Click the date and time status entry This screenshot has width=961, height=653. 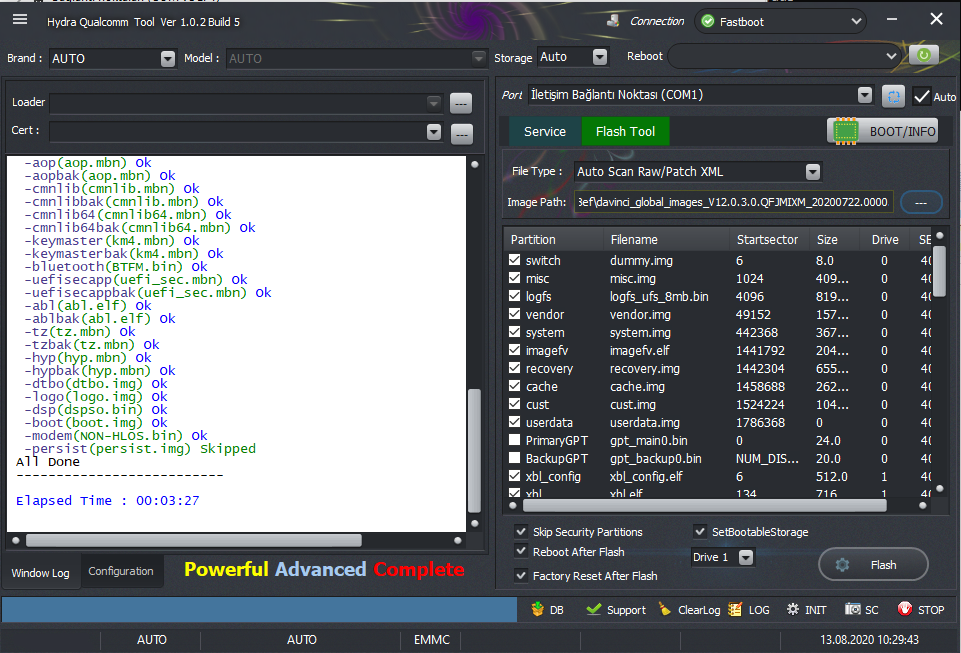(869, 640)
